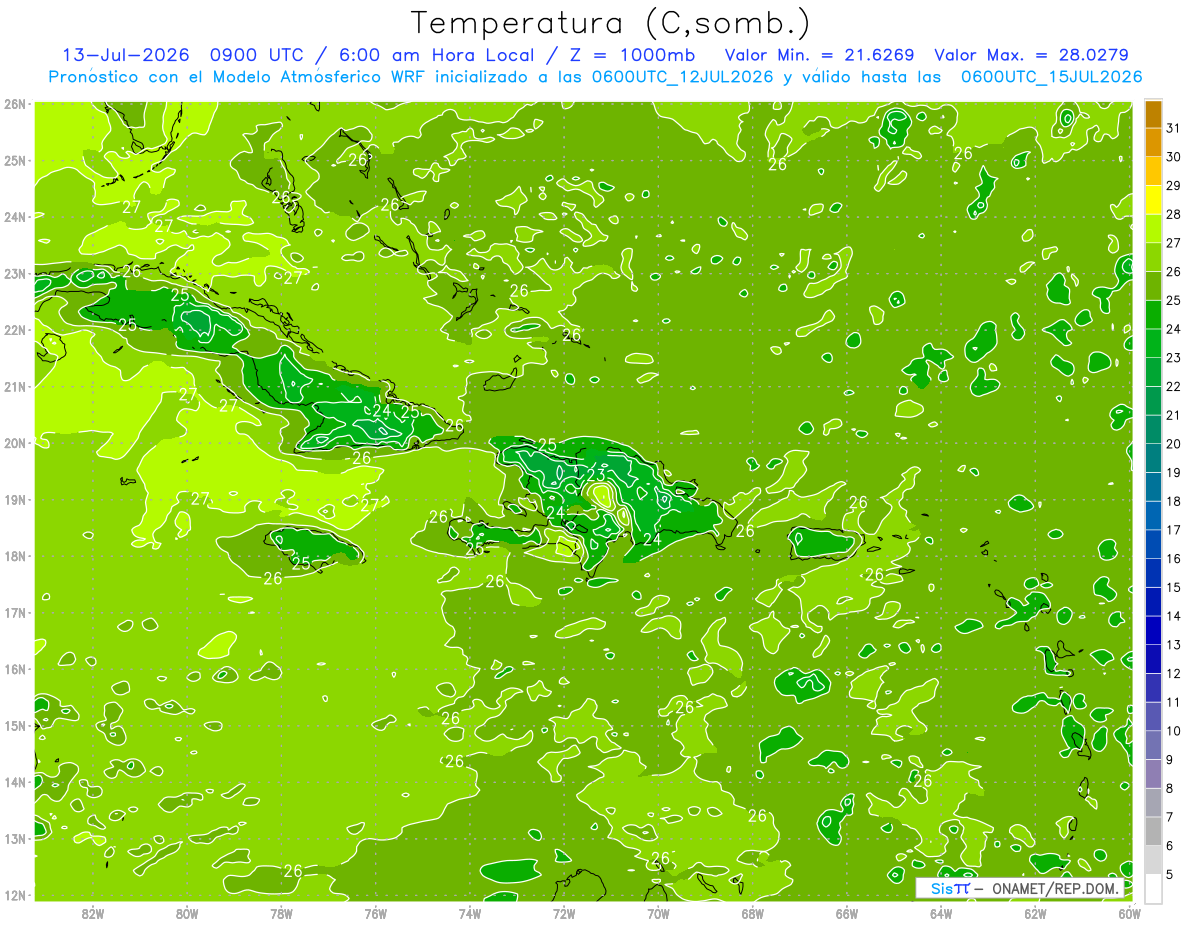This screenshot has height=927, width=1200.
Task: Click "0600UTC_15JUL2026" valid-until time text
Action: (1051, 76)
